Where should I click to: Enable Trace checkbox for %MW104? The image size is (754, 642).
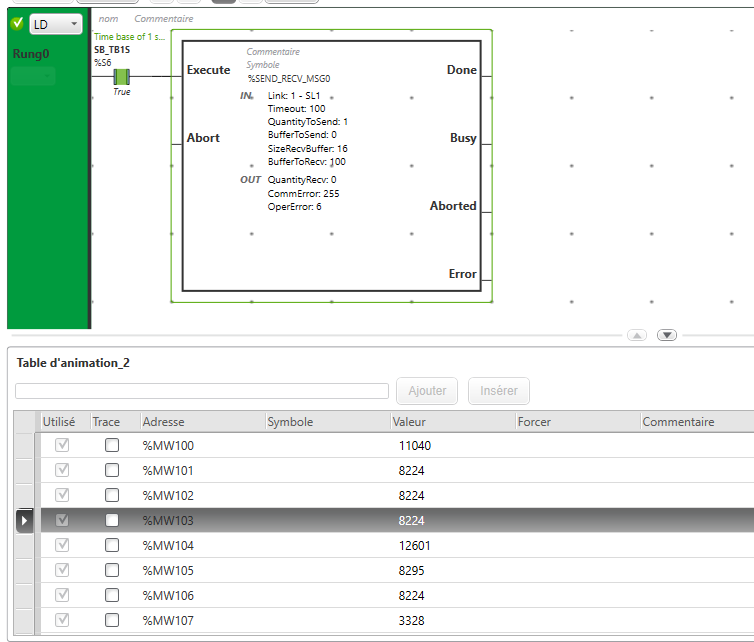(x=112, y=545)
